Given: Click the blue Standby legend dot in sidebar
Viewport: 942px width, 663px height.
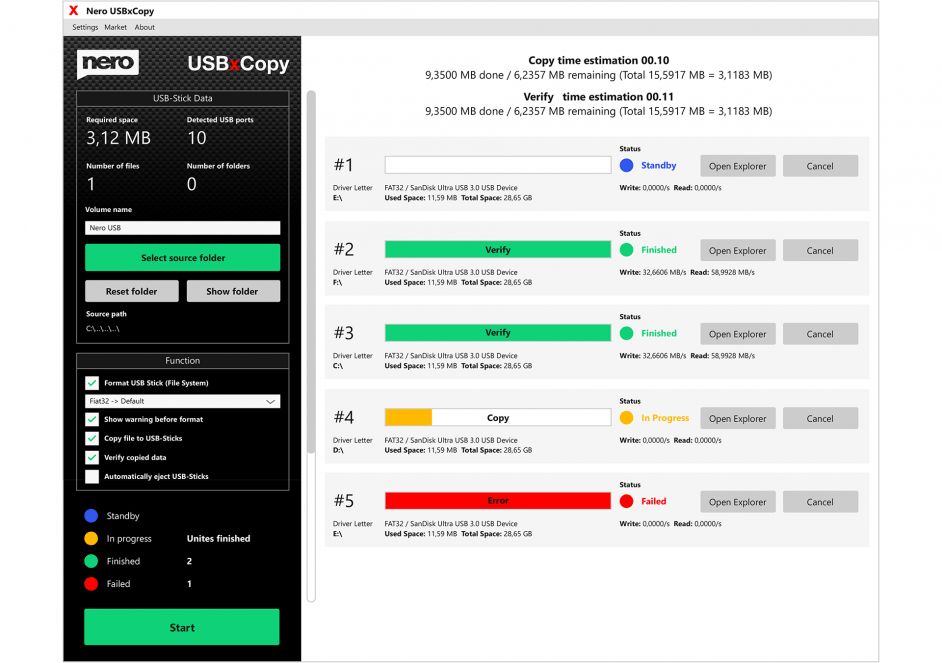Looking at the screenshot, I should 91,516.
